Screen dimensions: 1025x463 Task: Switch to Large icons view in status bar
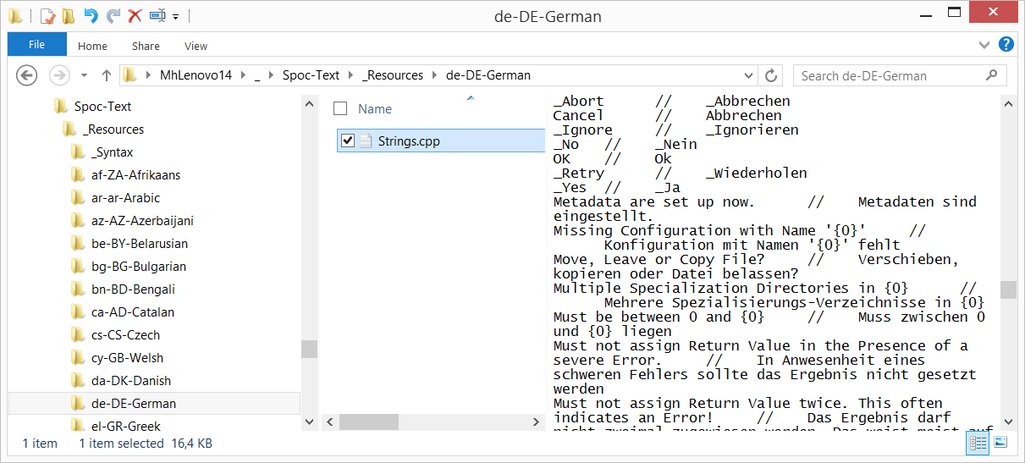[x=1000, y=443]
